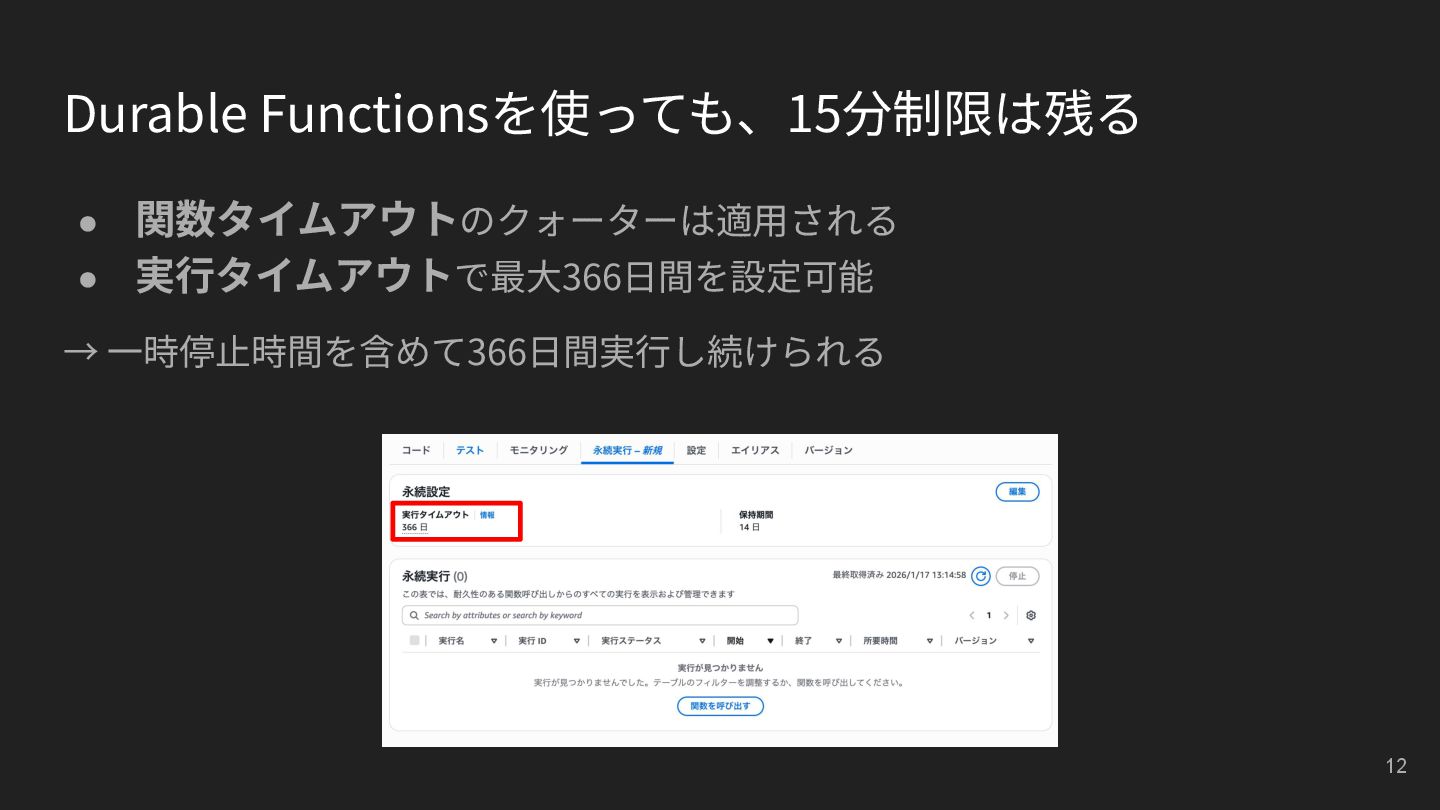Click the 永続実行 (0) heading
This screenshot has height=810, width=1440.
click(x=434, y=576)
